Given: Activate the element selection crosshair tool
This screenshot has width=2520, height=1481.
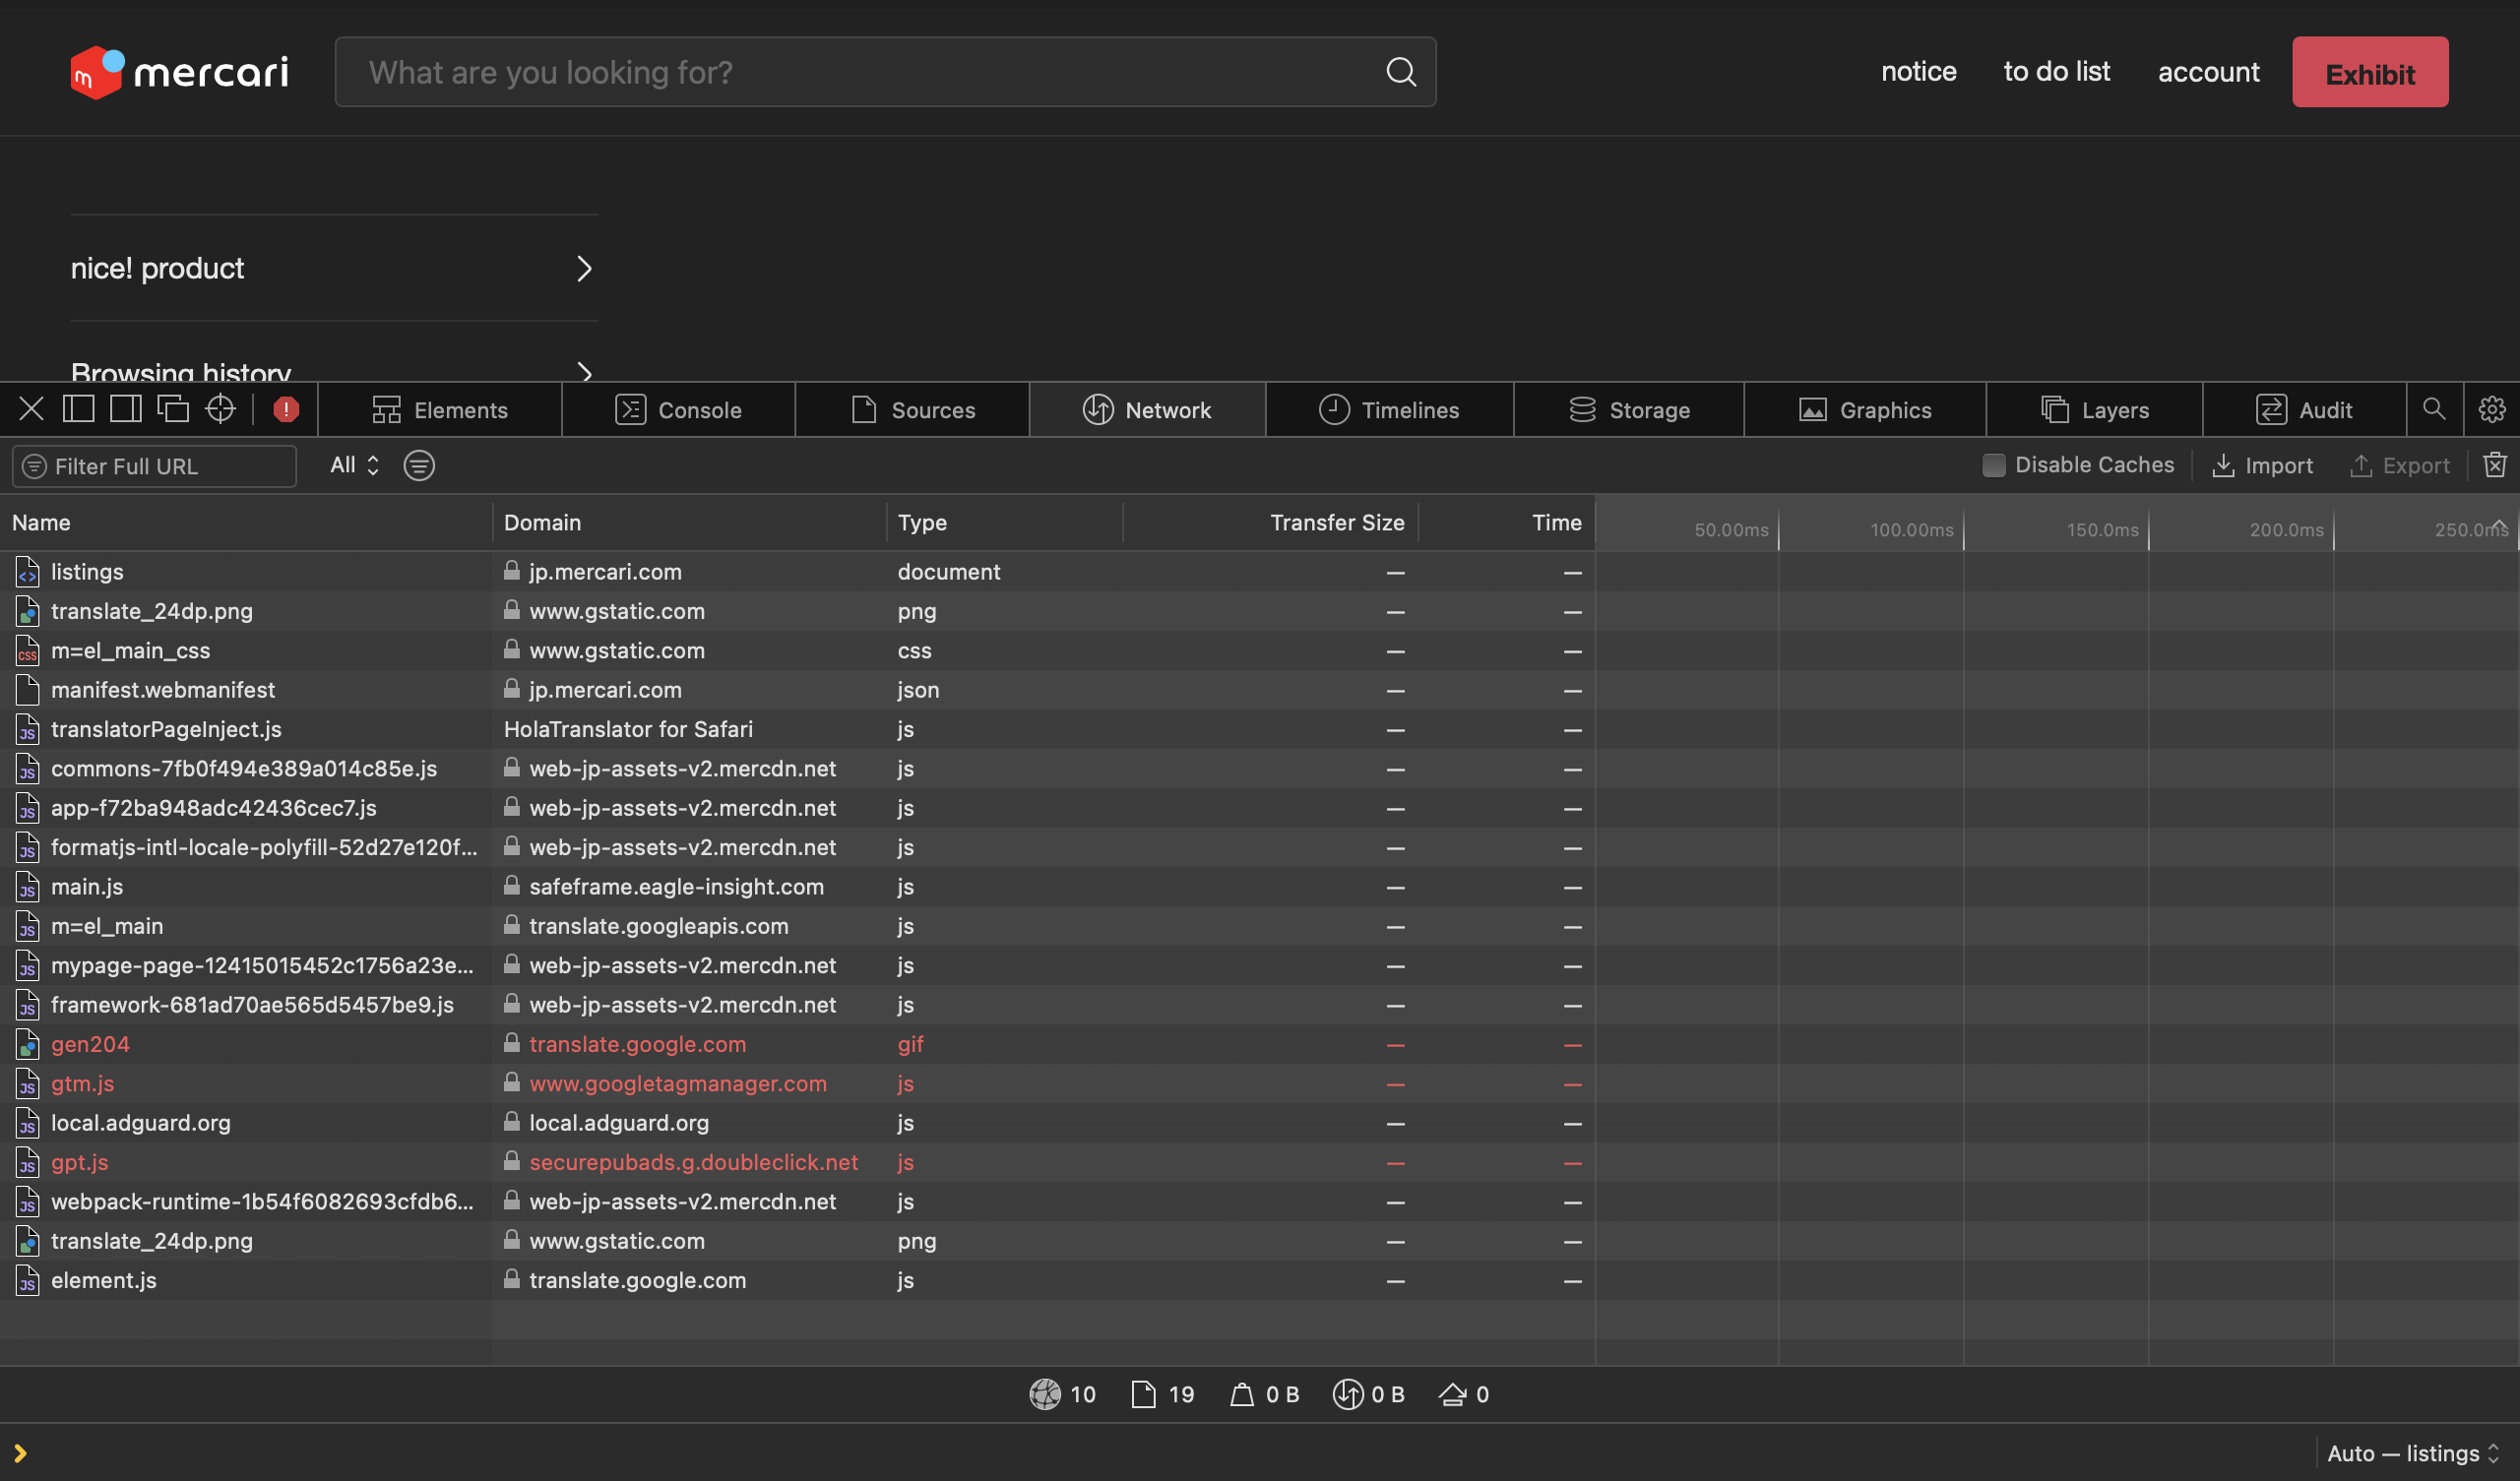Looking at the screenshot, I should (x=220, y=409).
